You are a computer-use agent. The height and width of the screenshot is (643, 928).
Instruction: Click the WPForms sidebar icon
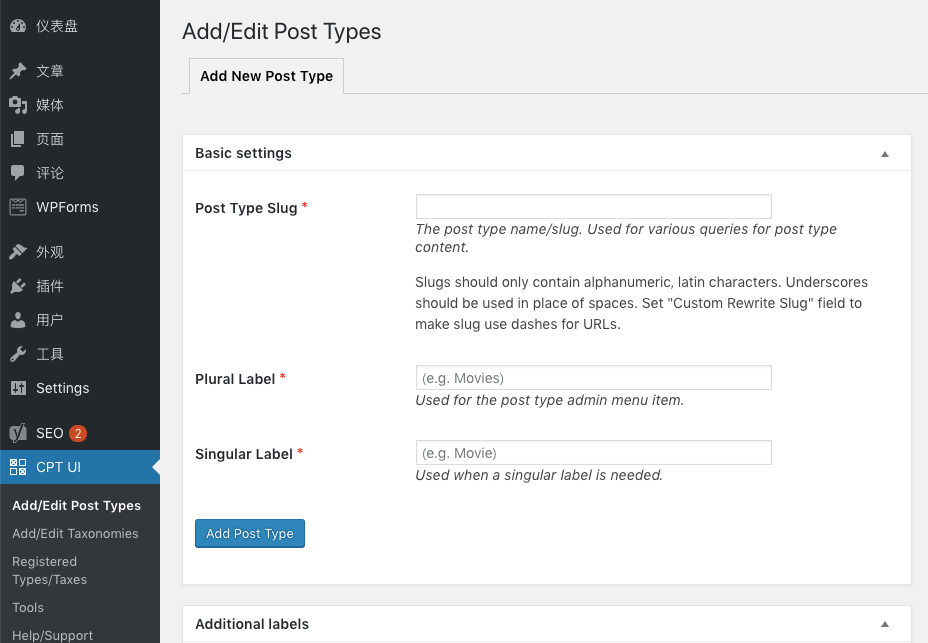(x=18, y=207)
